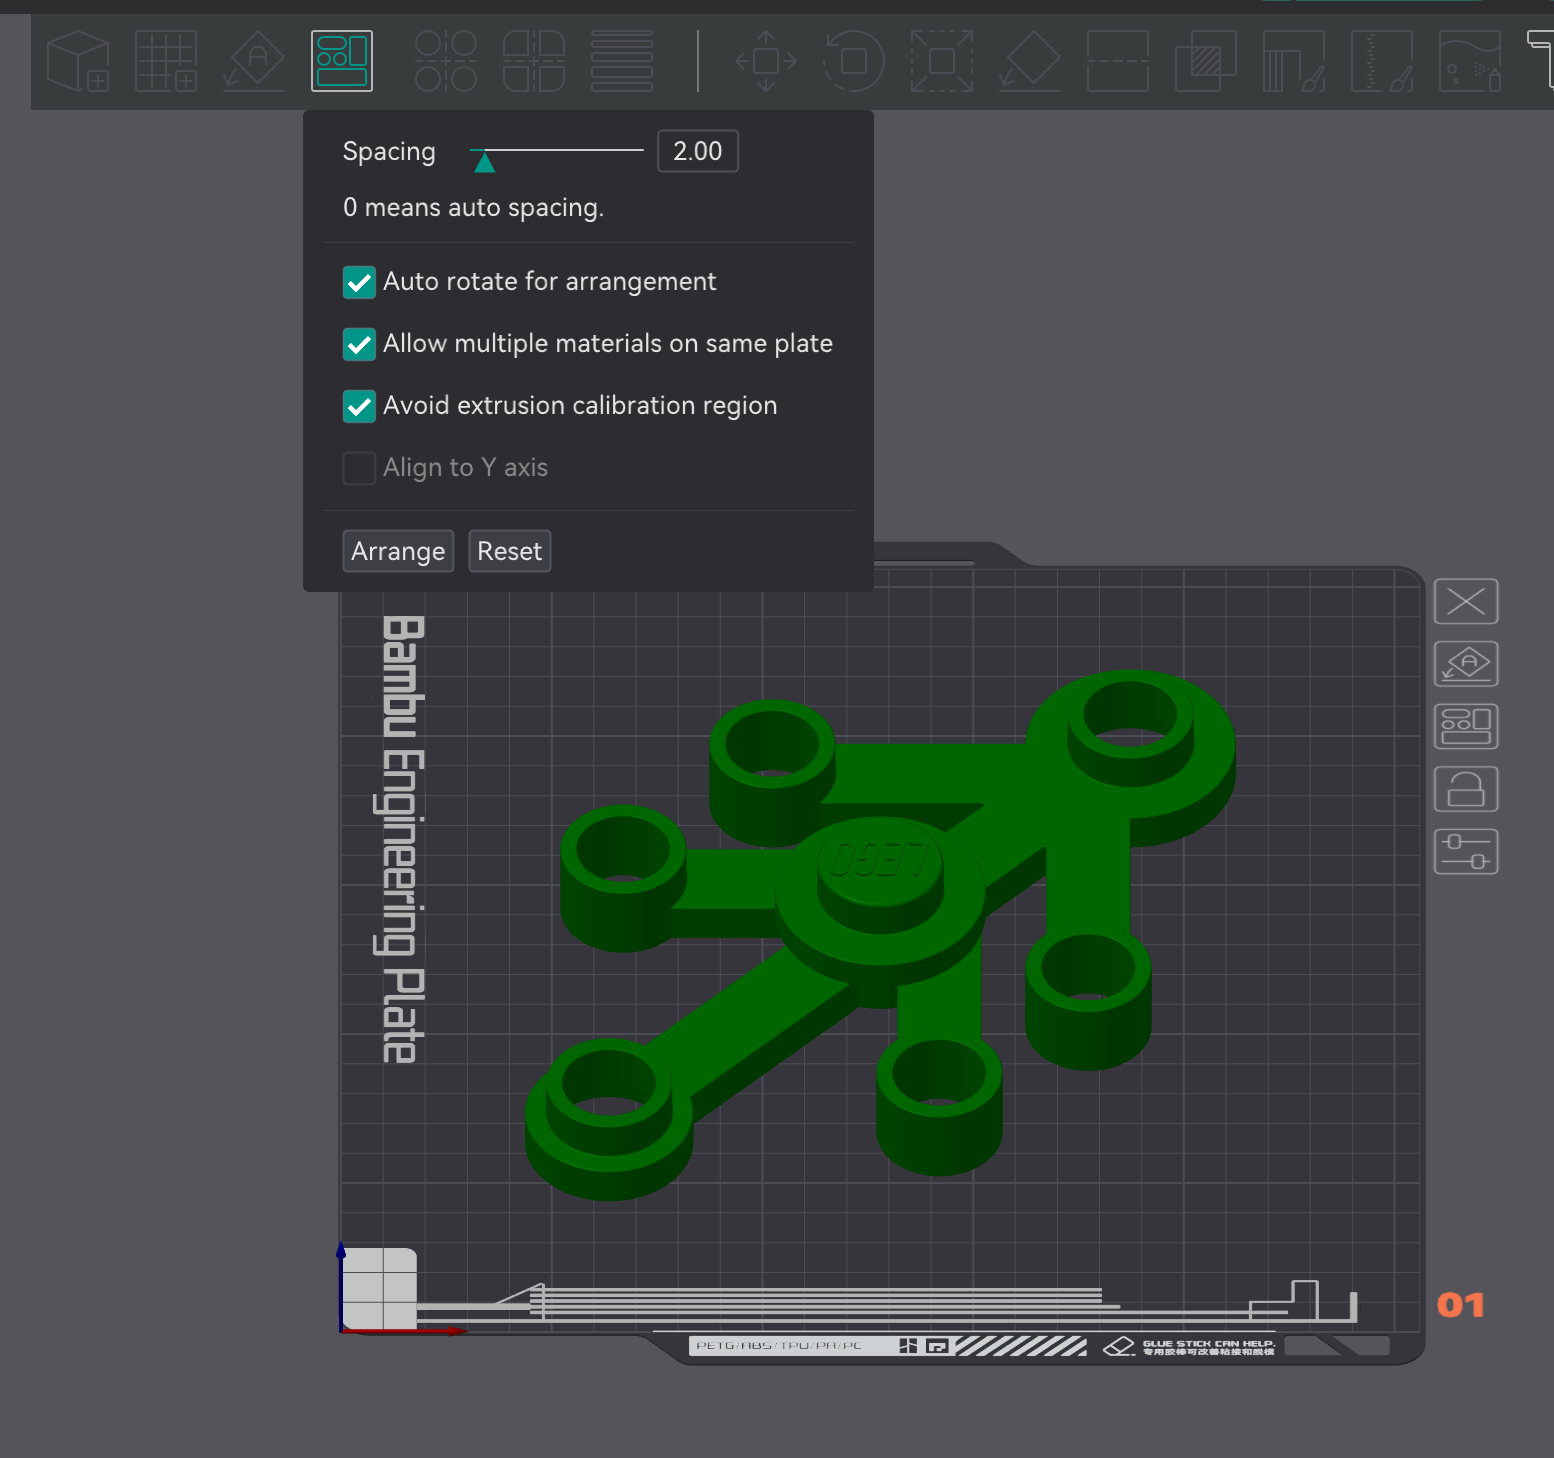Click the plate lock icon on the right
The image size is (1554, 1458).
pos(1466,788)
